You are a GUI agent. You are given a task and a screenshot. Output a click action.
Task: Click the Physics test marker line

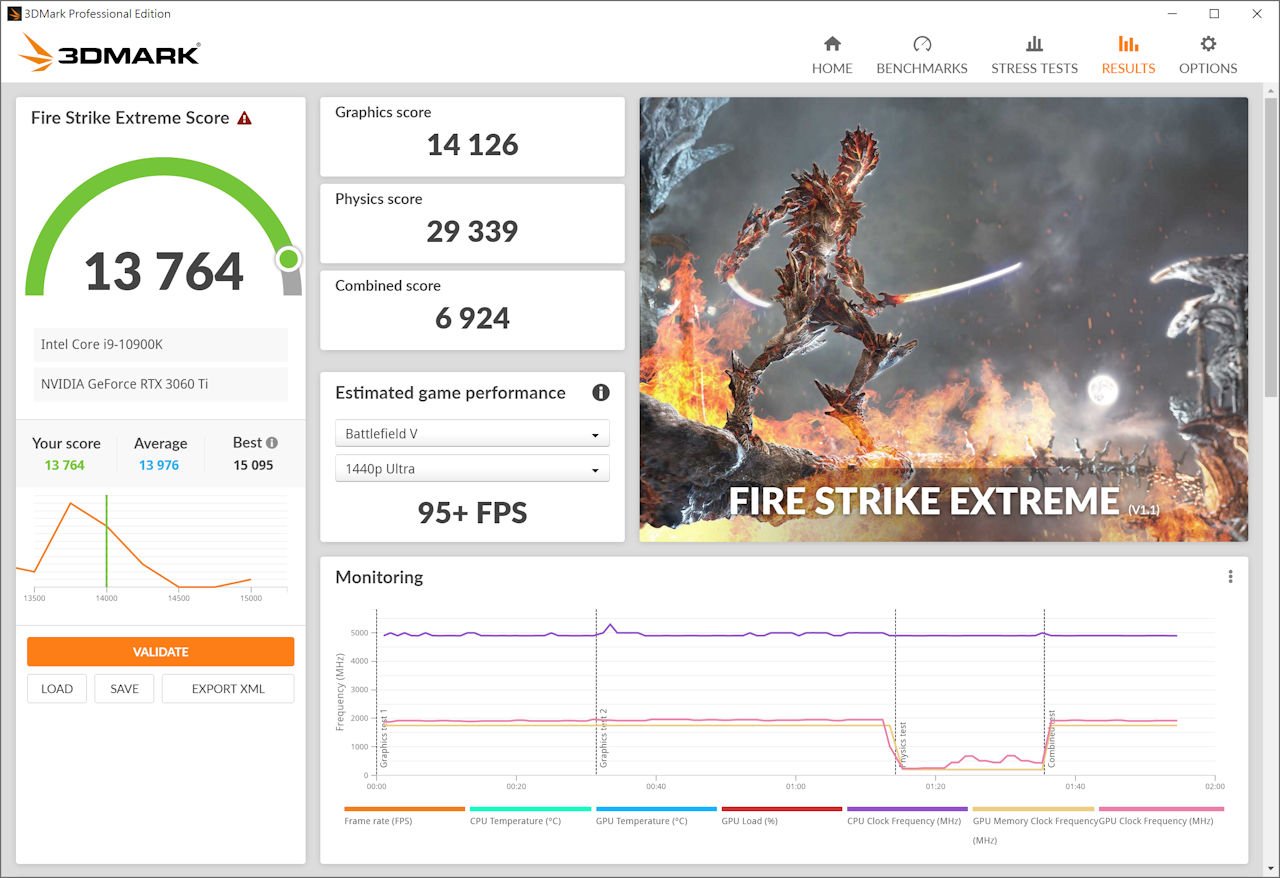pos(895,691)
